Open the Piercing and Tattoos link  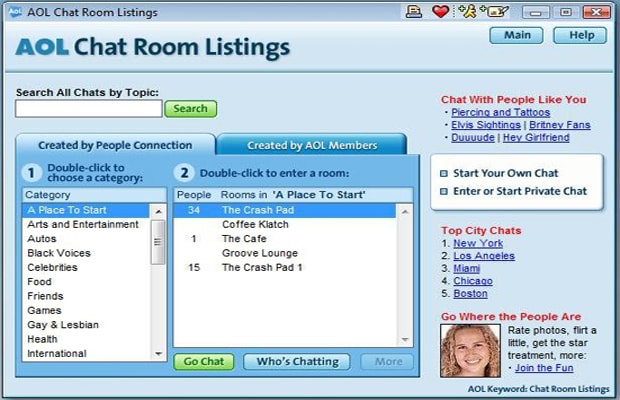coord(501,113)
